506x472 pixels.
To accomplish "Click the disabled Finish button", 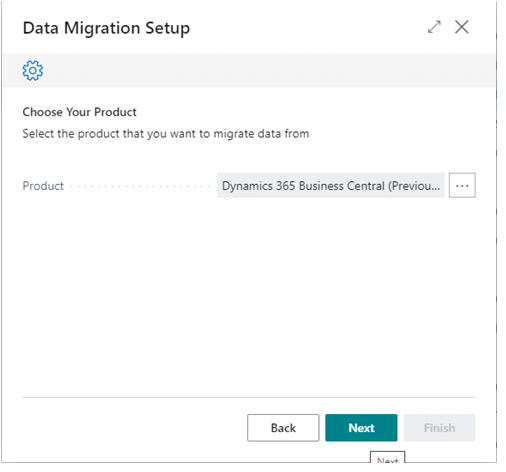I will [439, 428].
